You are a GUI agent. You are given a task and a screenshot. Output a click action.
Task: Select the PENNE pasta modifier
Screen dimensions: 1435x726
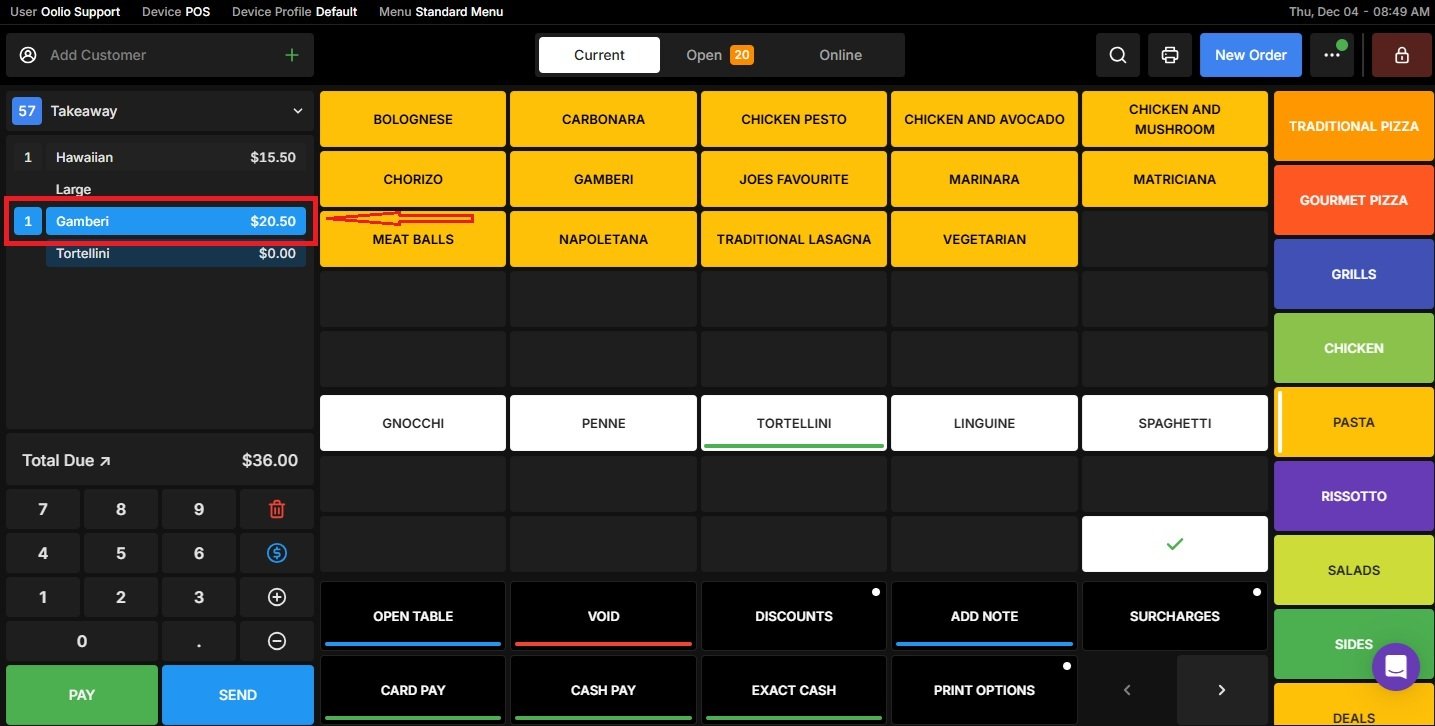602,422
